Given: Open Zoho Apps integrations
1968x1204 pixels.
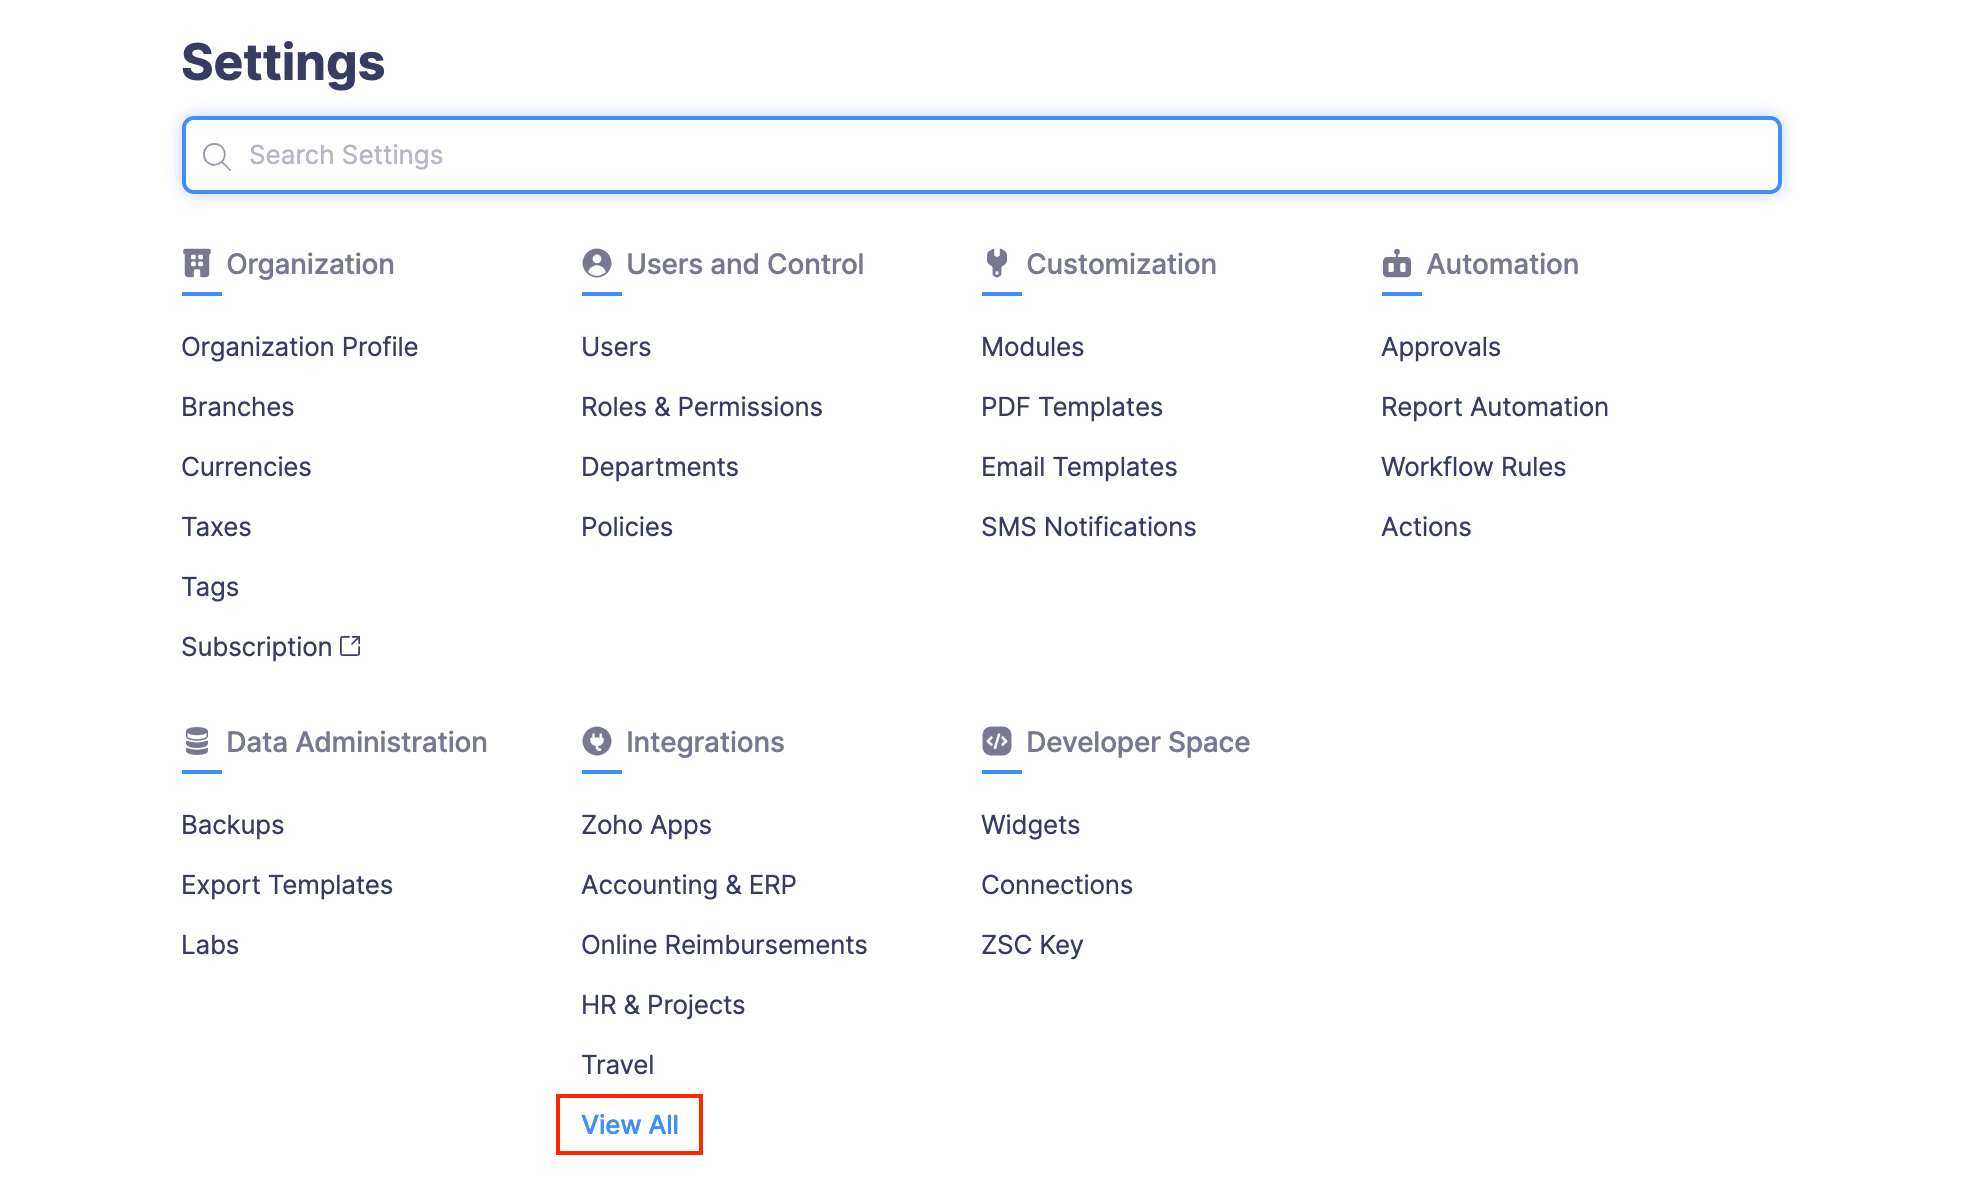Looking at the screenshot, I should pyautogui.click(x=646, y=825).
